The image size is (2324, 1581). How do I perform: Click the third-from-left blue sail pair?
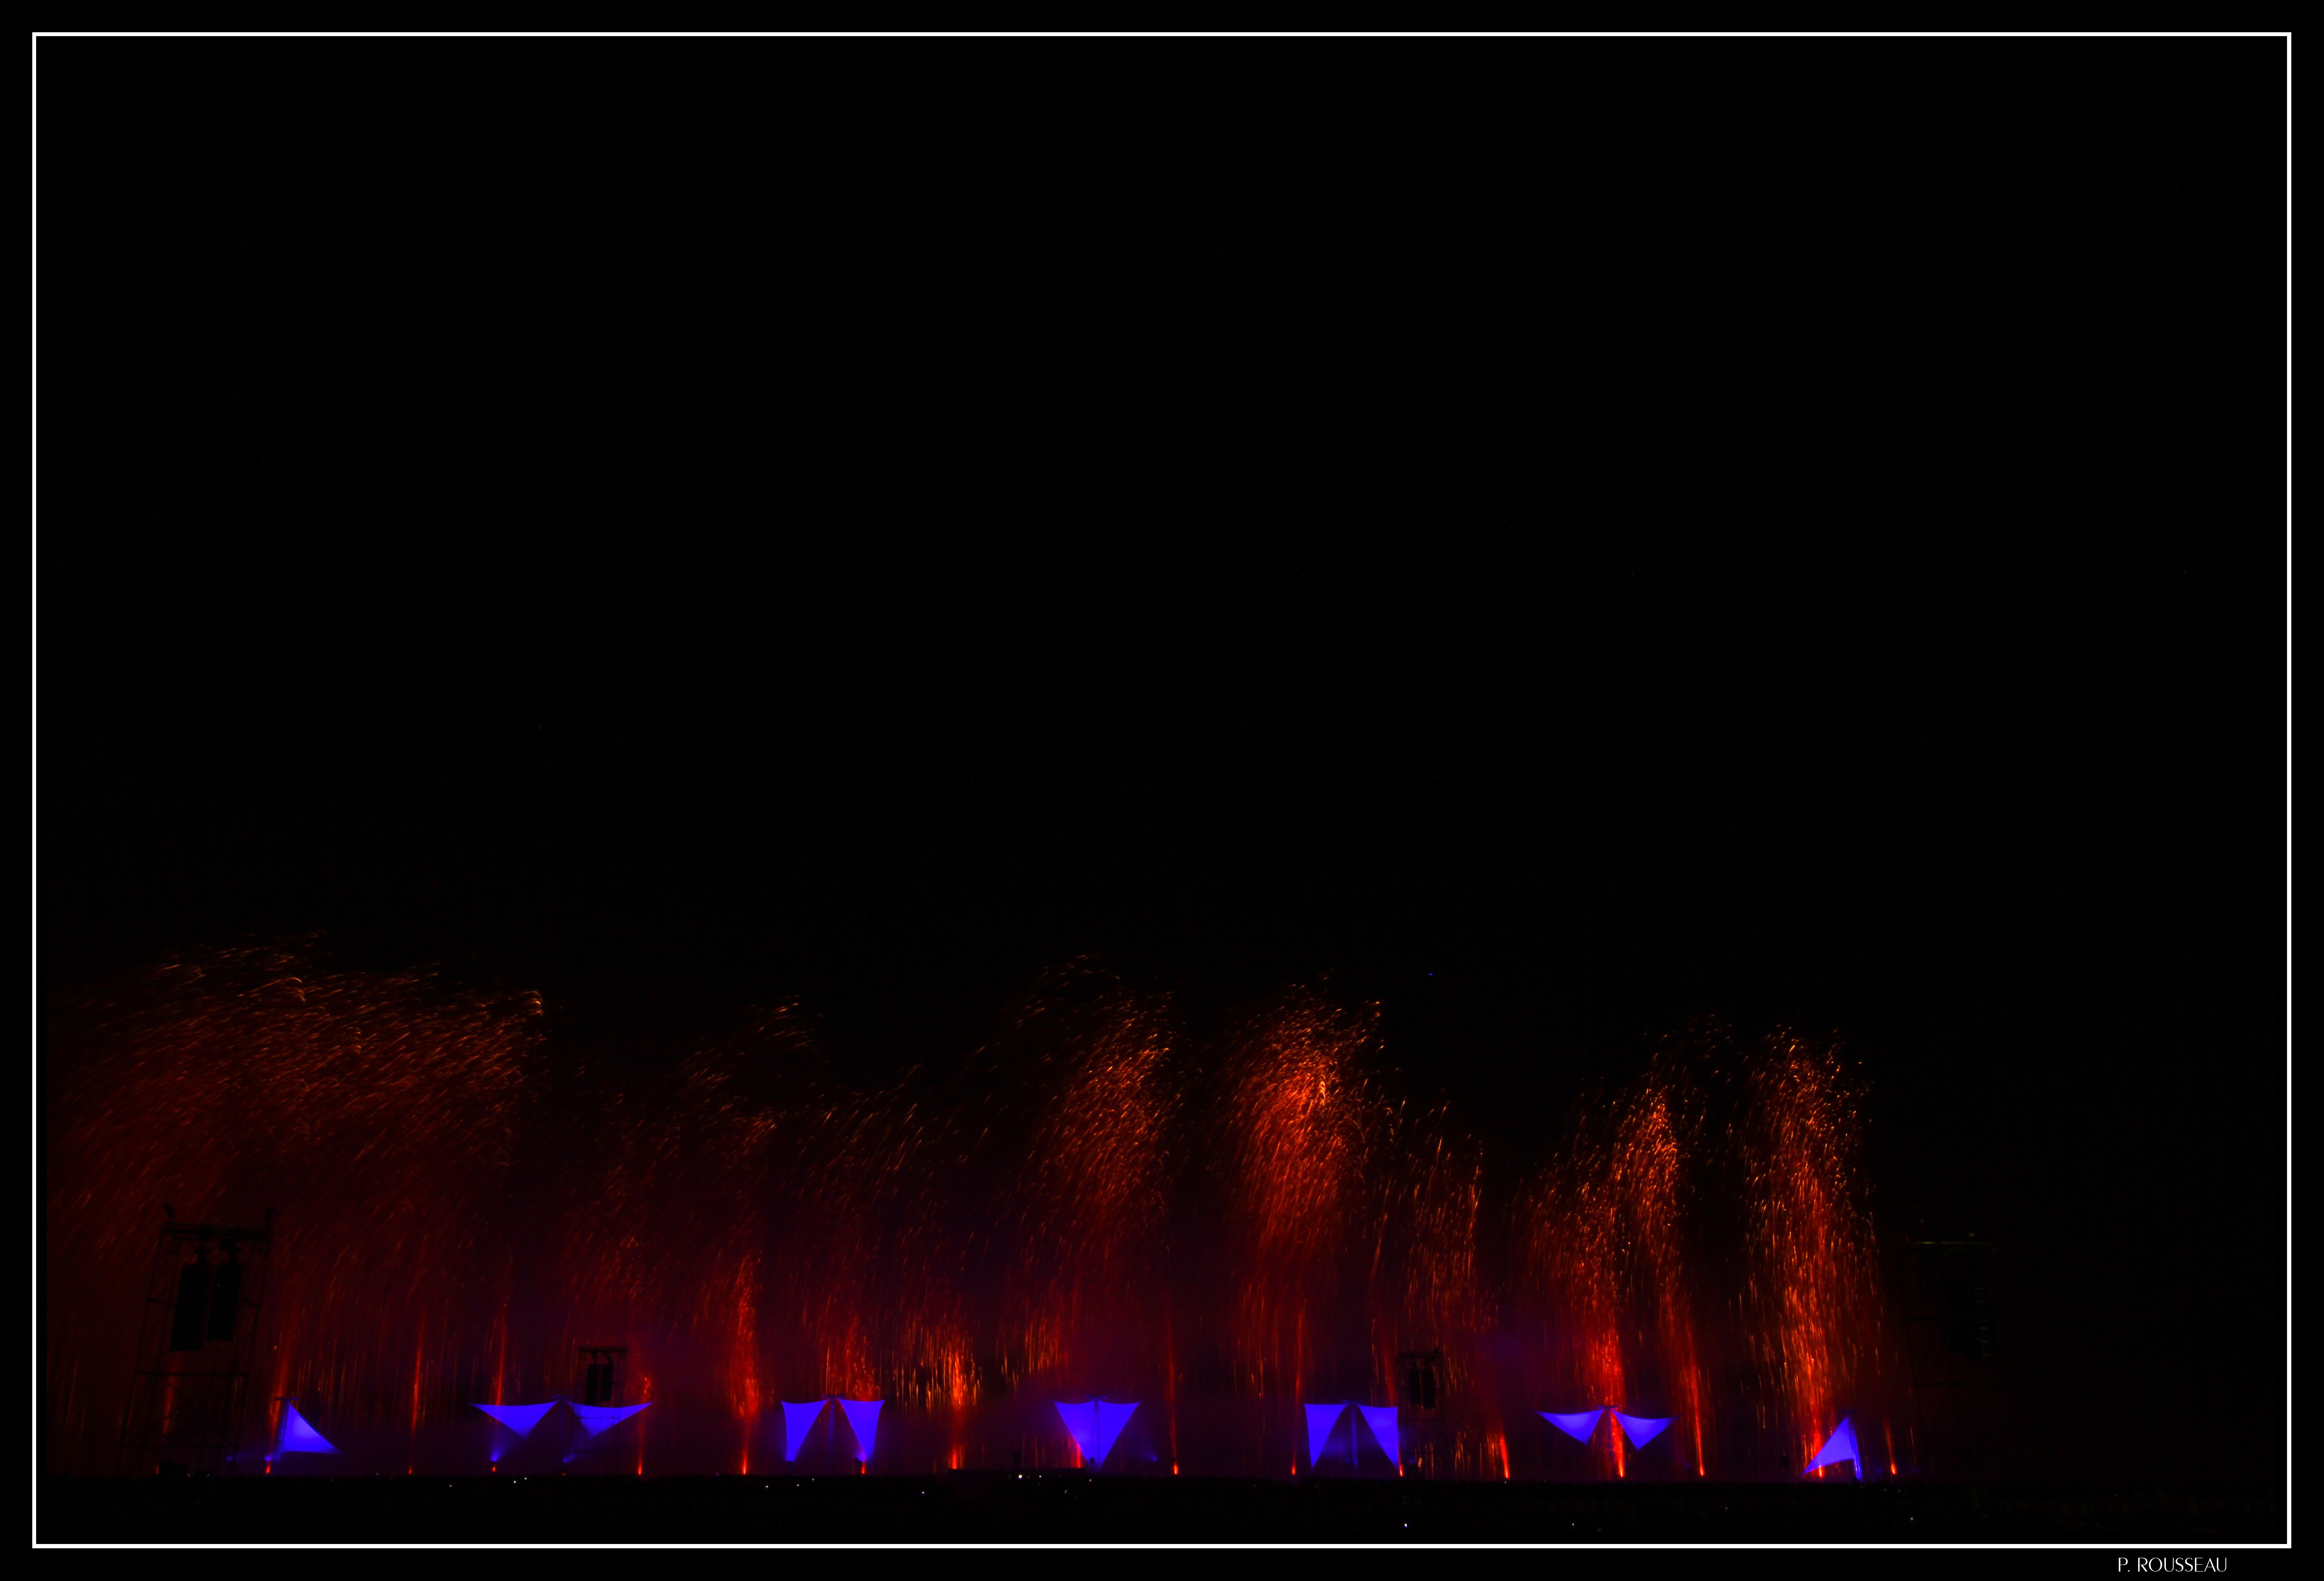point(832,1426)
